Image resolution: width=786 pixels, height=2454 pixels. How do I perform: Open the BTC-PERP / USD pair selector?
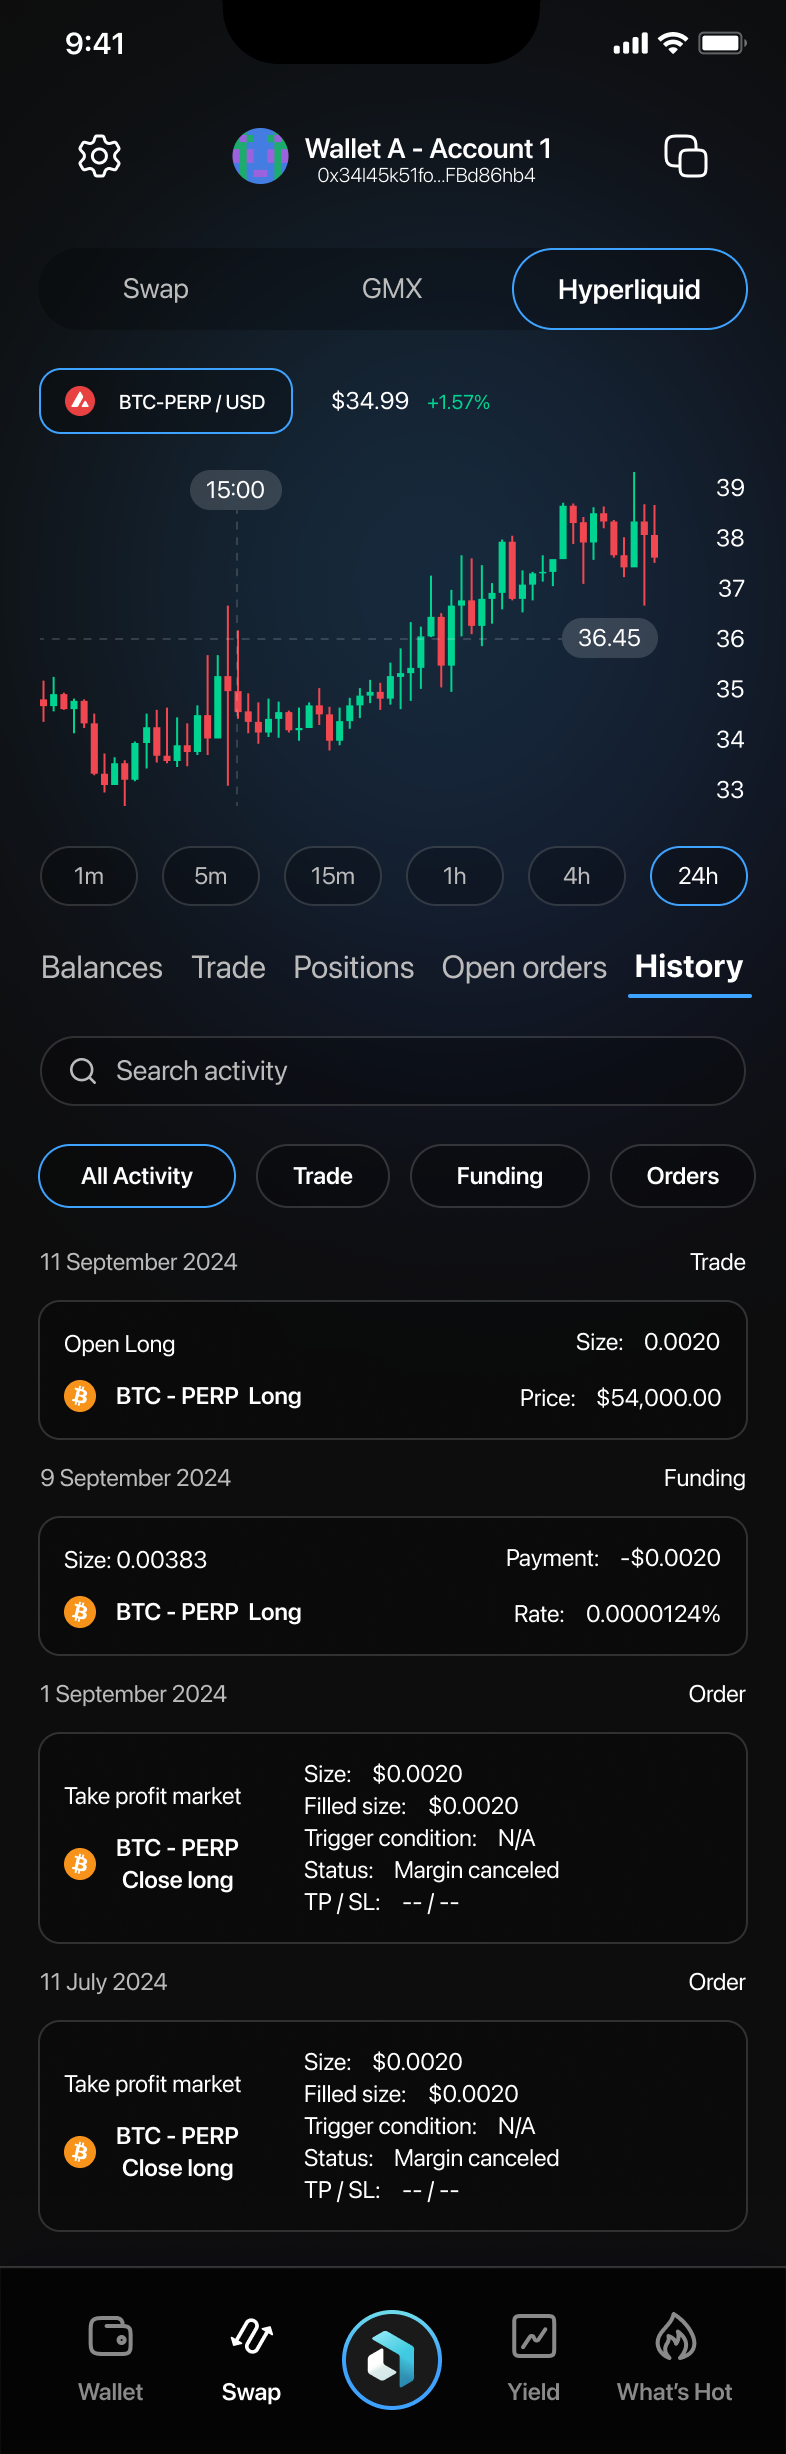coord(166,401)
